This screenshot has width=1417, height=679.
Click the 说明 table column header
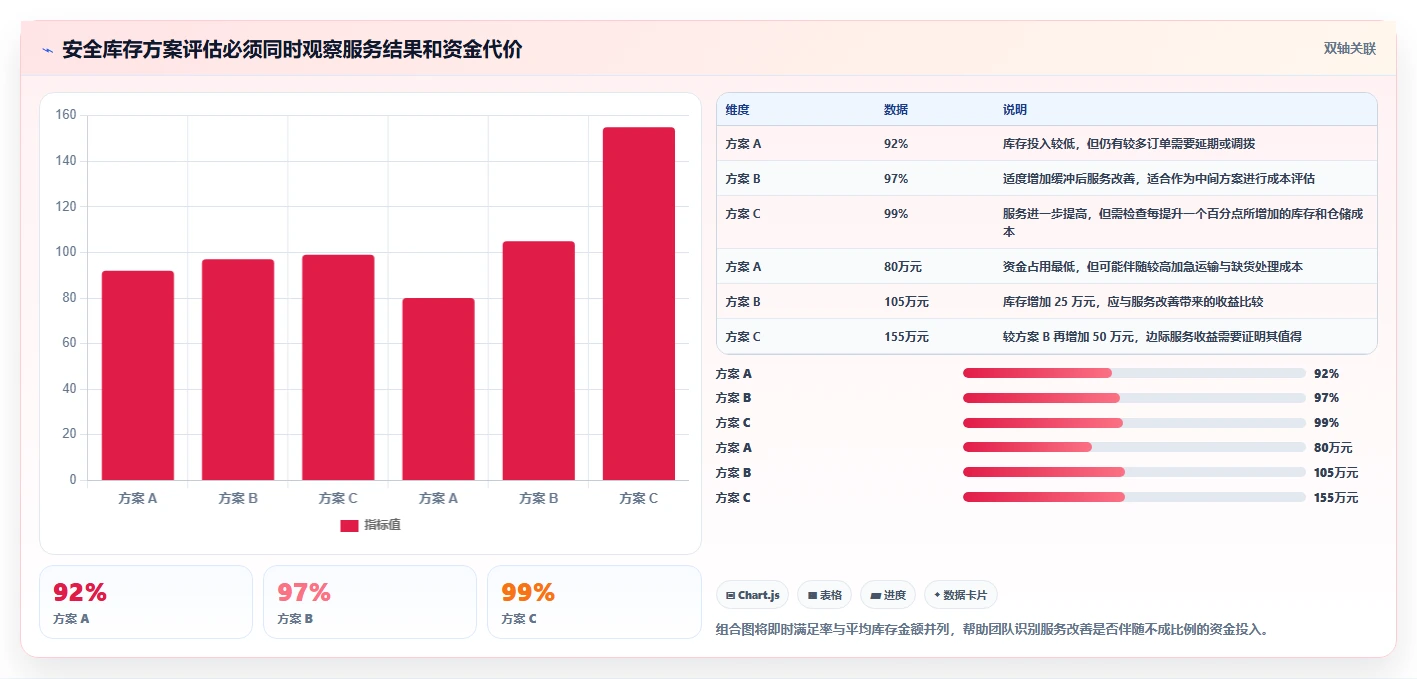pos(1015,110)
